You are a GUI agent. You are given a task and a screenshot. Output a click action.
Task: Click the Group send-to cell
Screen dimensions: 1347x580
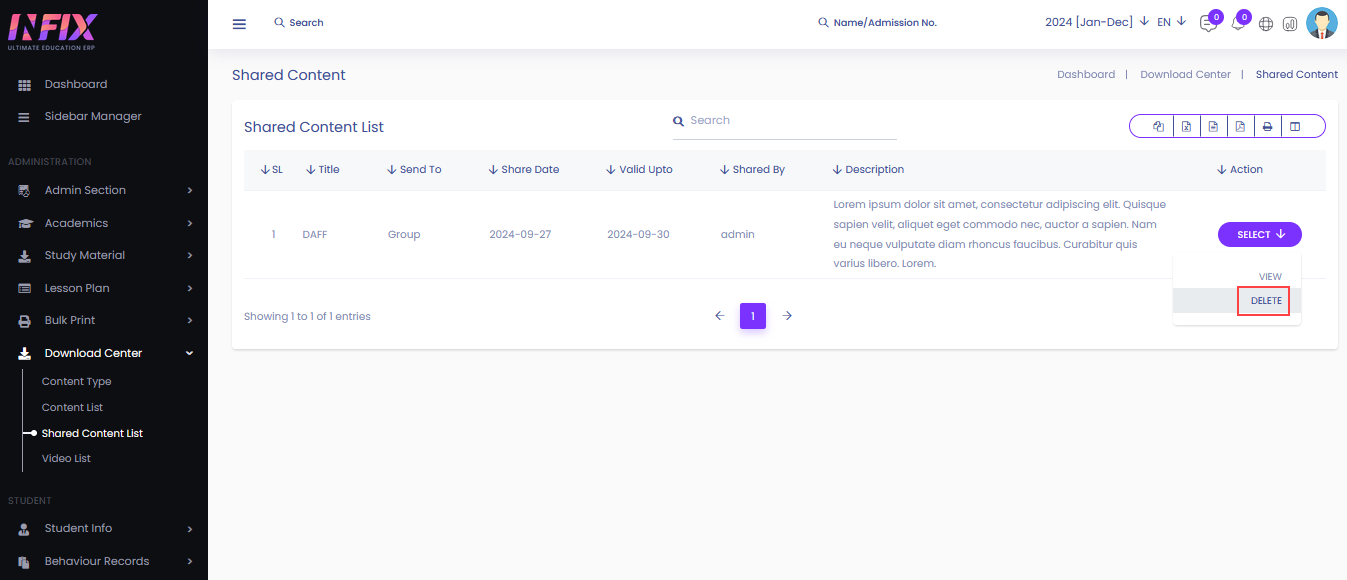pyautogui.click(x=404, y=235)
